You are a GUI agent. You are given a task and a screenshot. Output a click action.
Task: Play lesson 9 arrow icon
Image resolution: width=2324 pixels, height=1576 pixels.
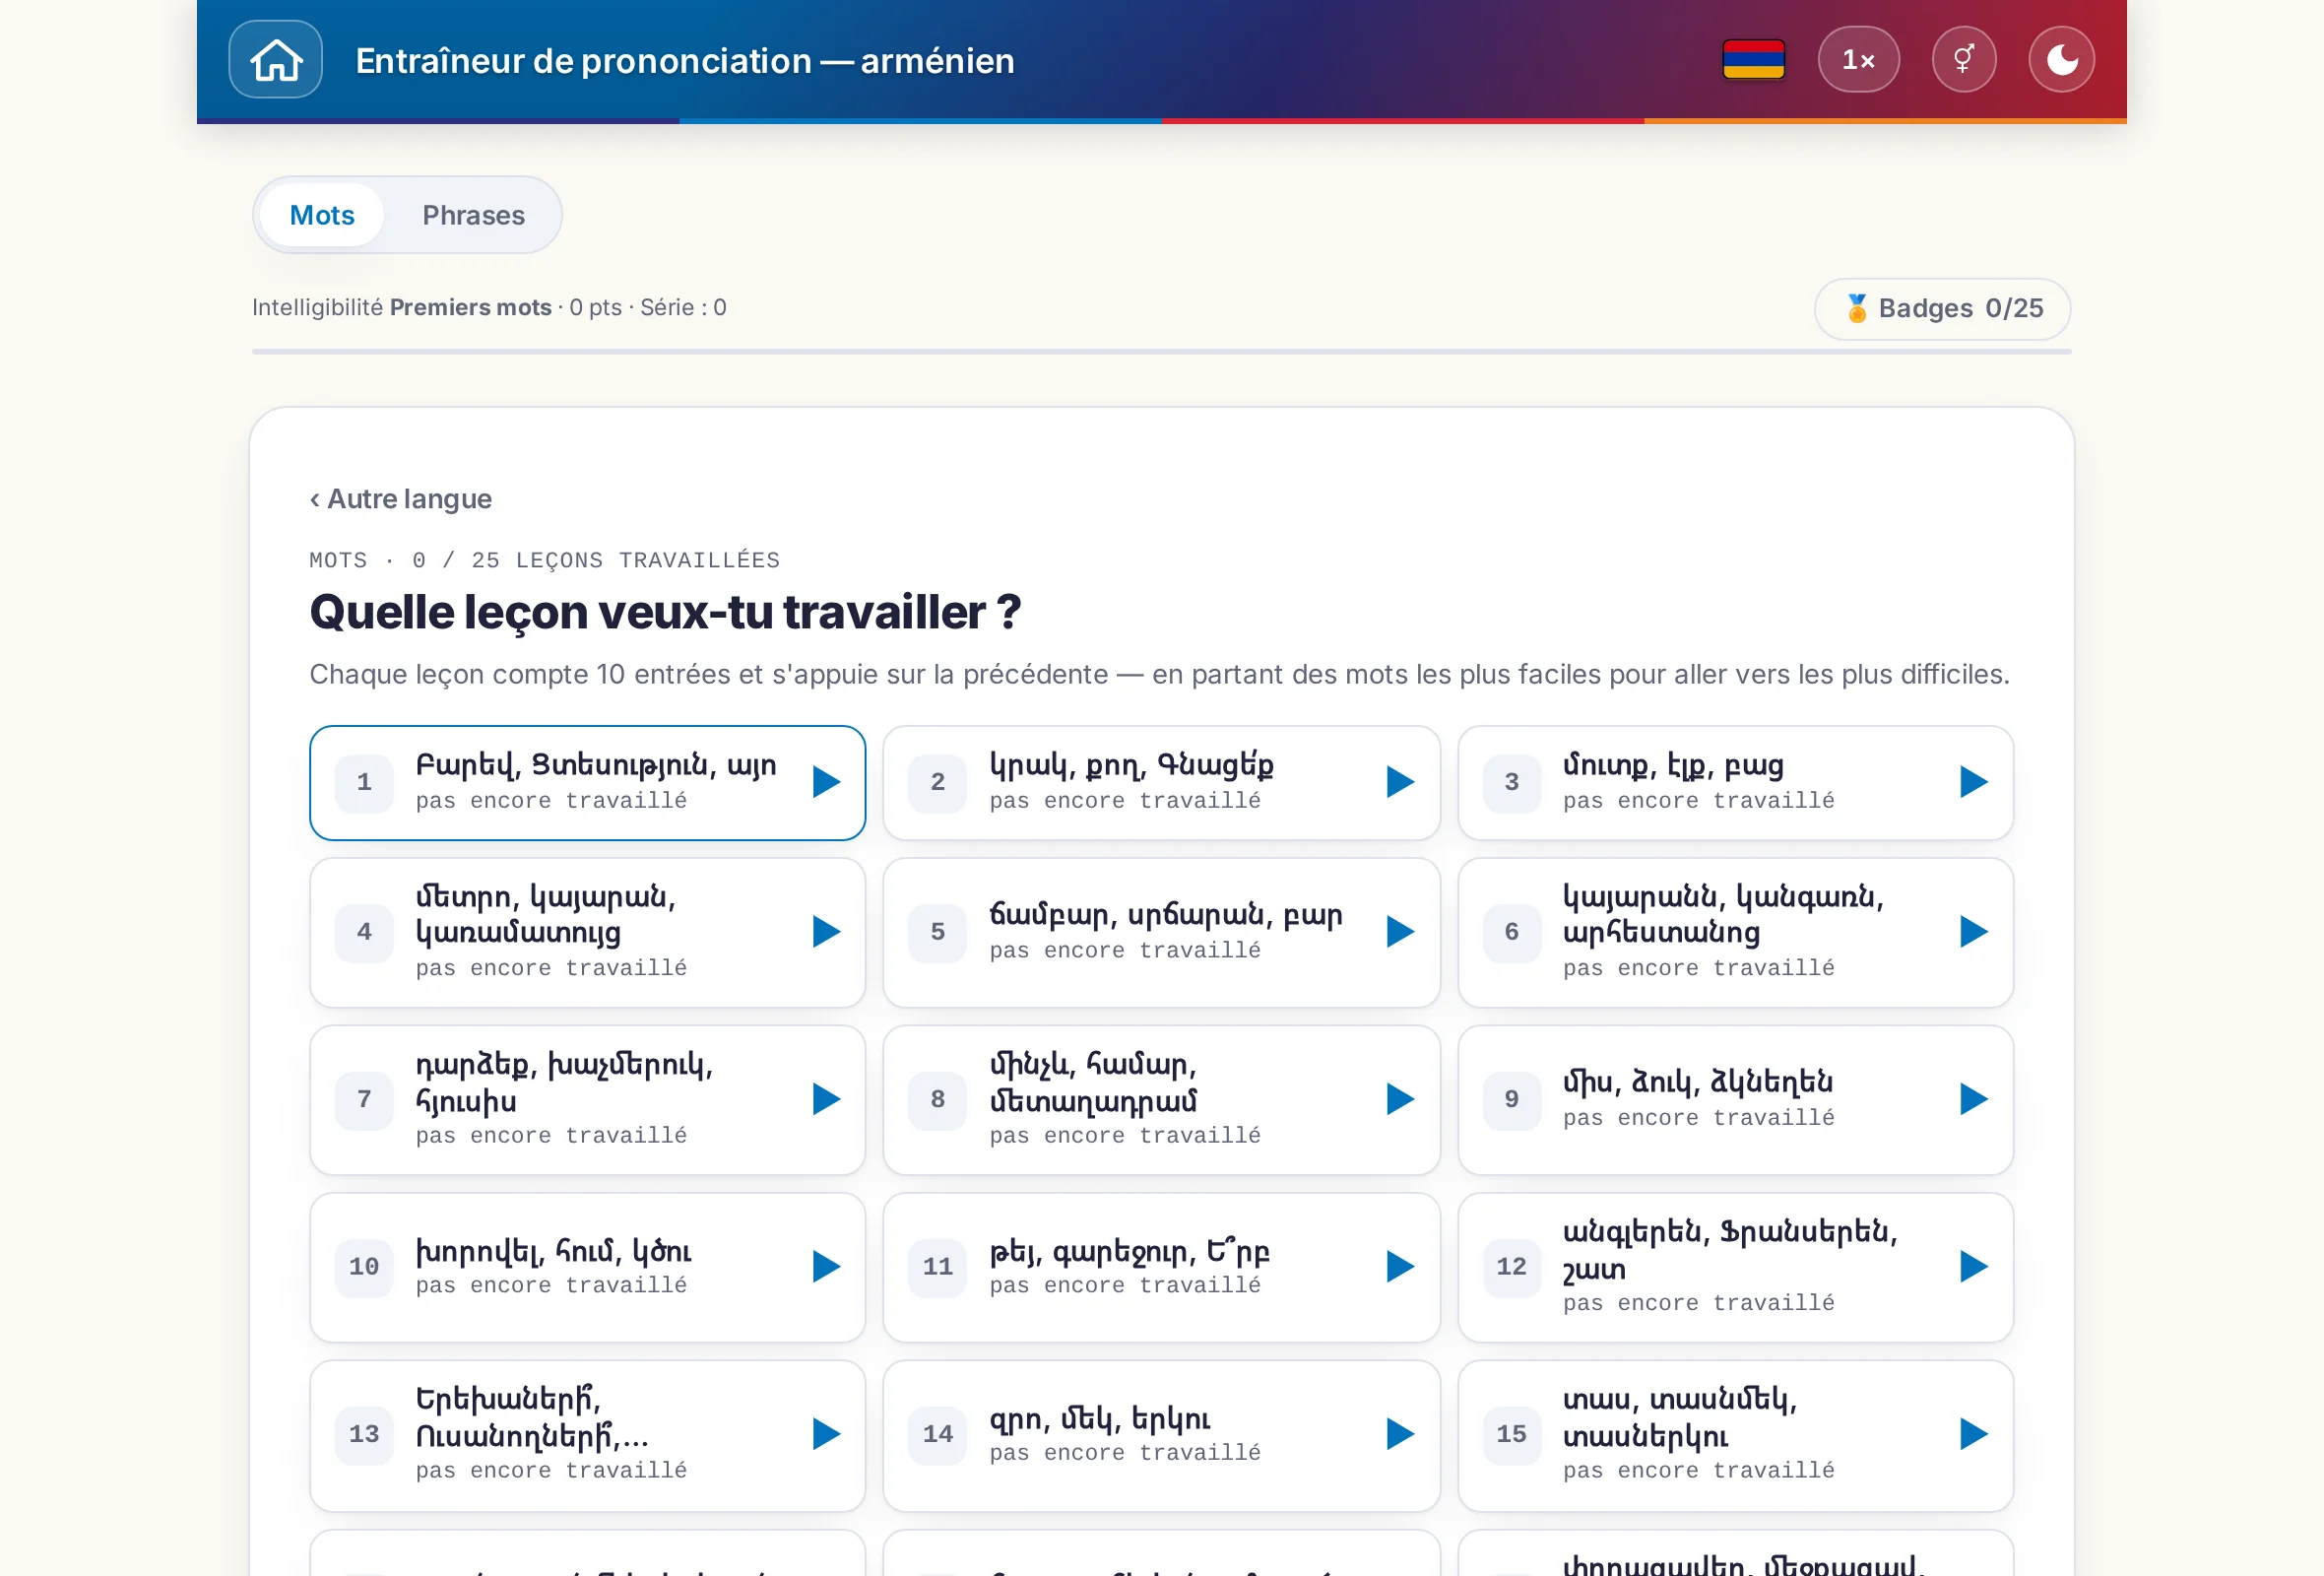1973,1099
